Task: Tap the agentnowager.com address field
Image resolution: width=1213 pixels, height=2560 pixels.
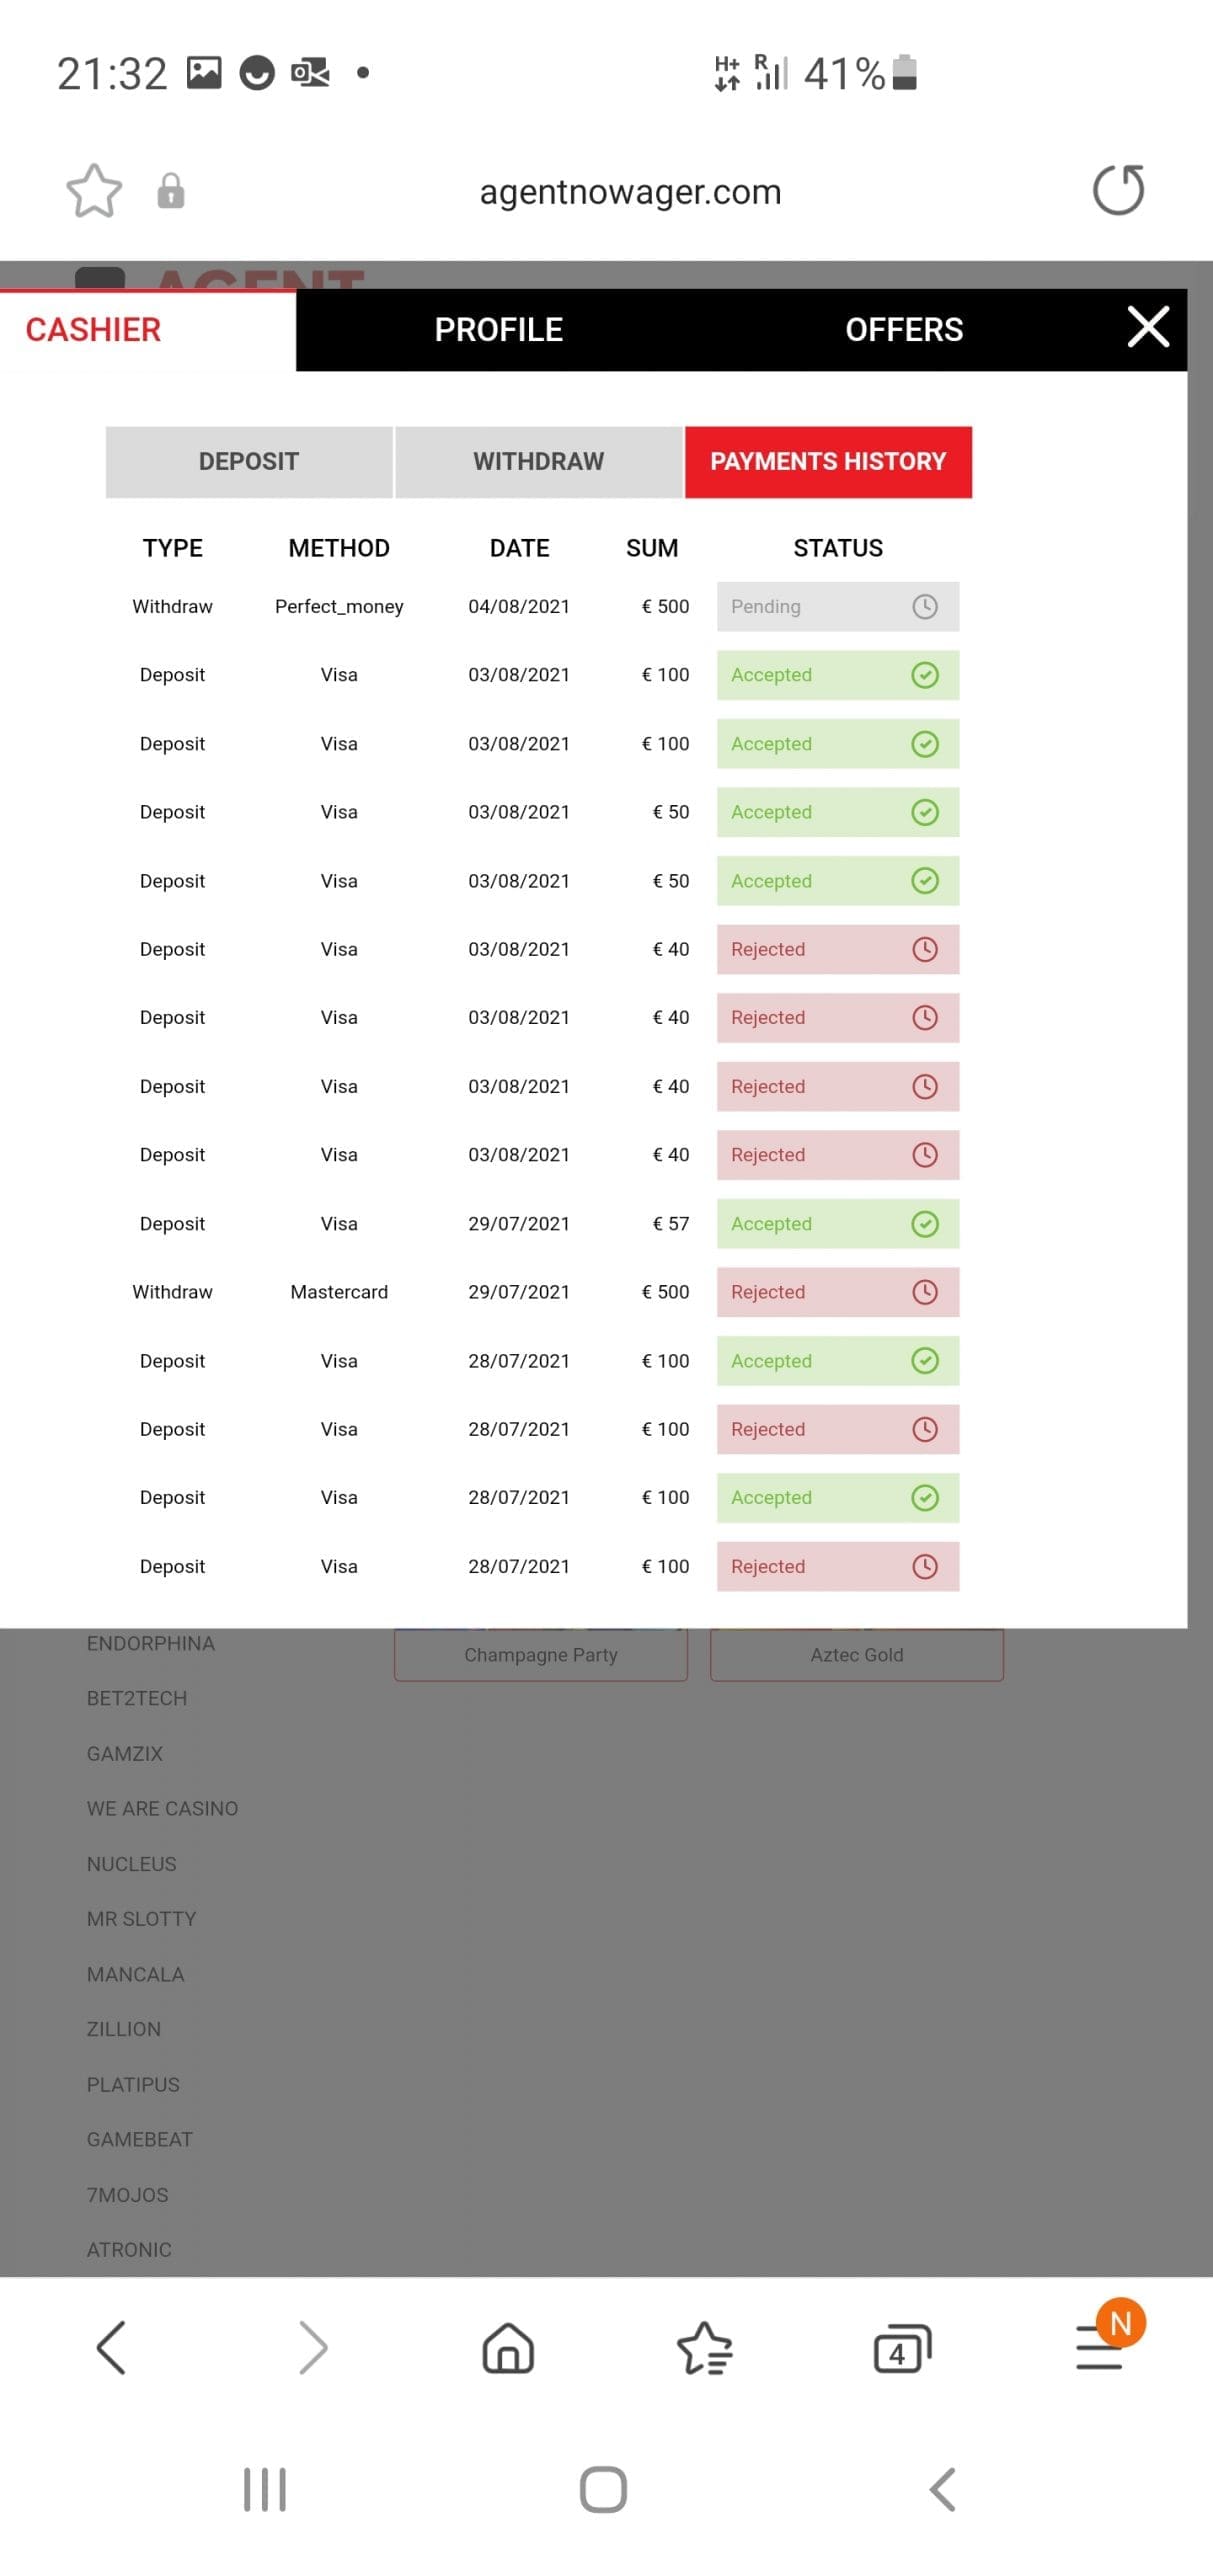Action: click(630, 191)
